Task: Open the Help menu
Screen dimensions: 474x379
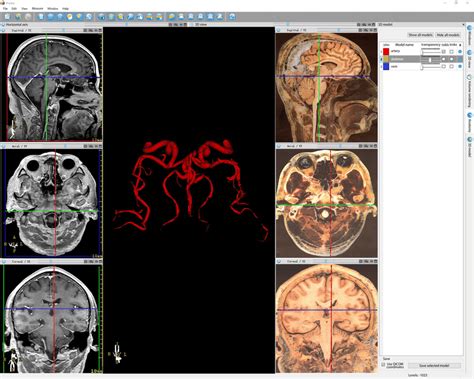Action: click(65, 8)
